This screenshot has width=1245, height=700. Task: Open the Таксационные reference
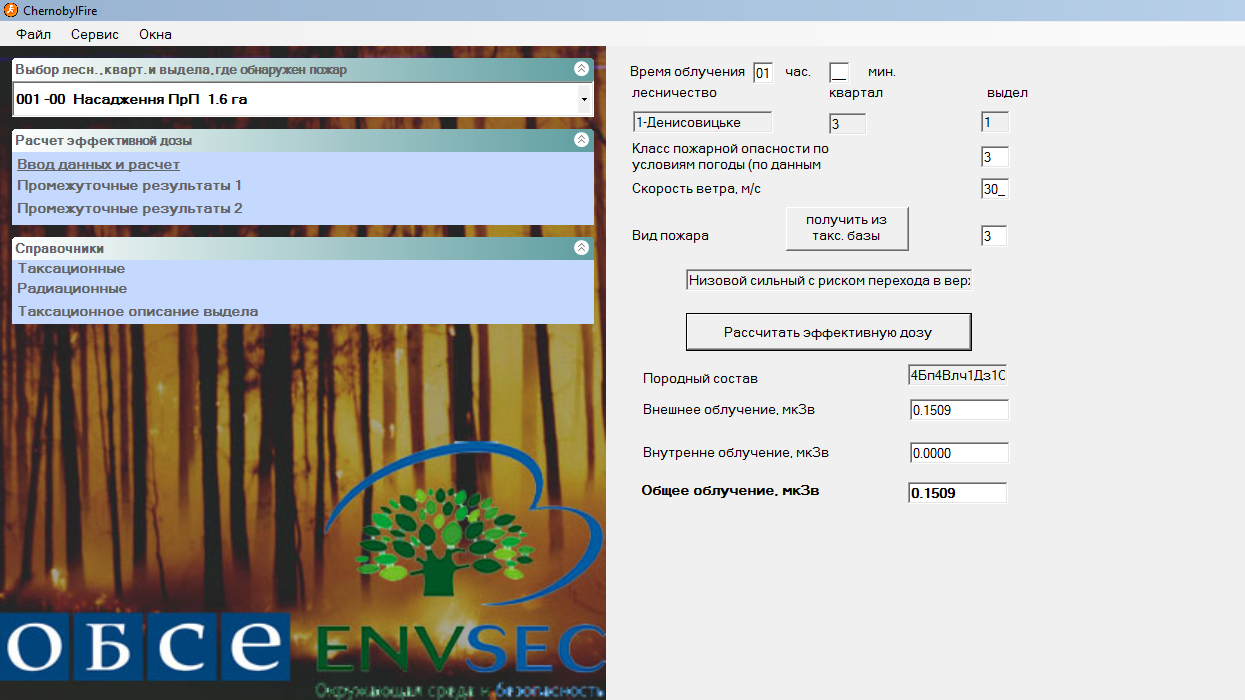[x=71, y=268]
